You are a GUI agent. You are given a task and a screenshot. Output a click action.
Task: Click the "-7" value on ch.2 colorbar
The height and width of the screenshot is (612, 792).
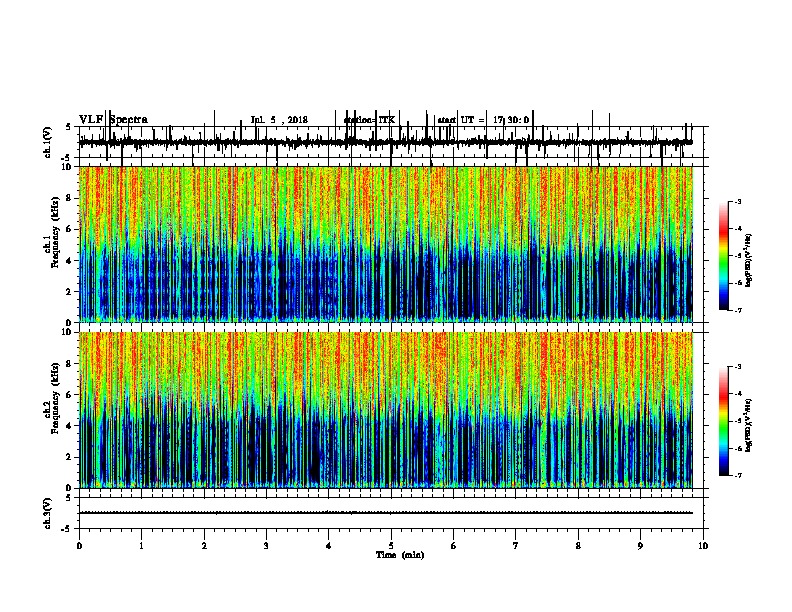click(737, 476)
